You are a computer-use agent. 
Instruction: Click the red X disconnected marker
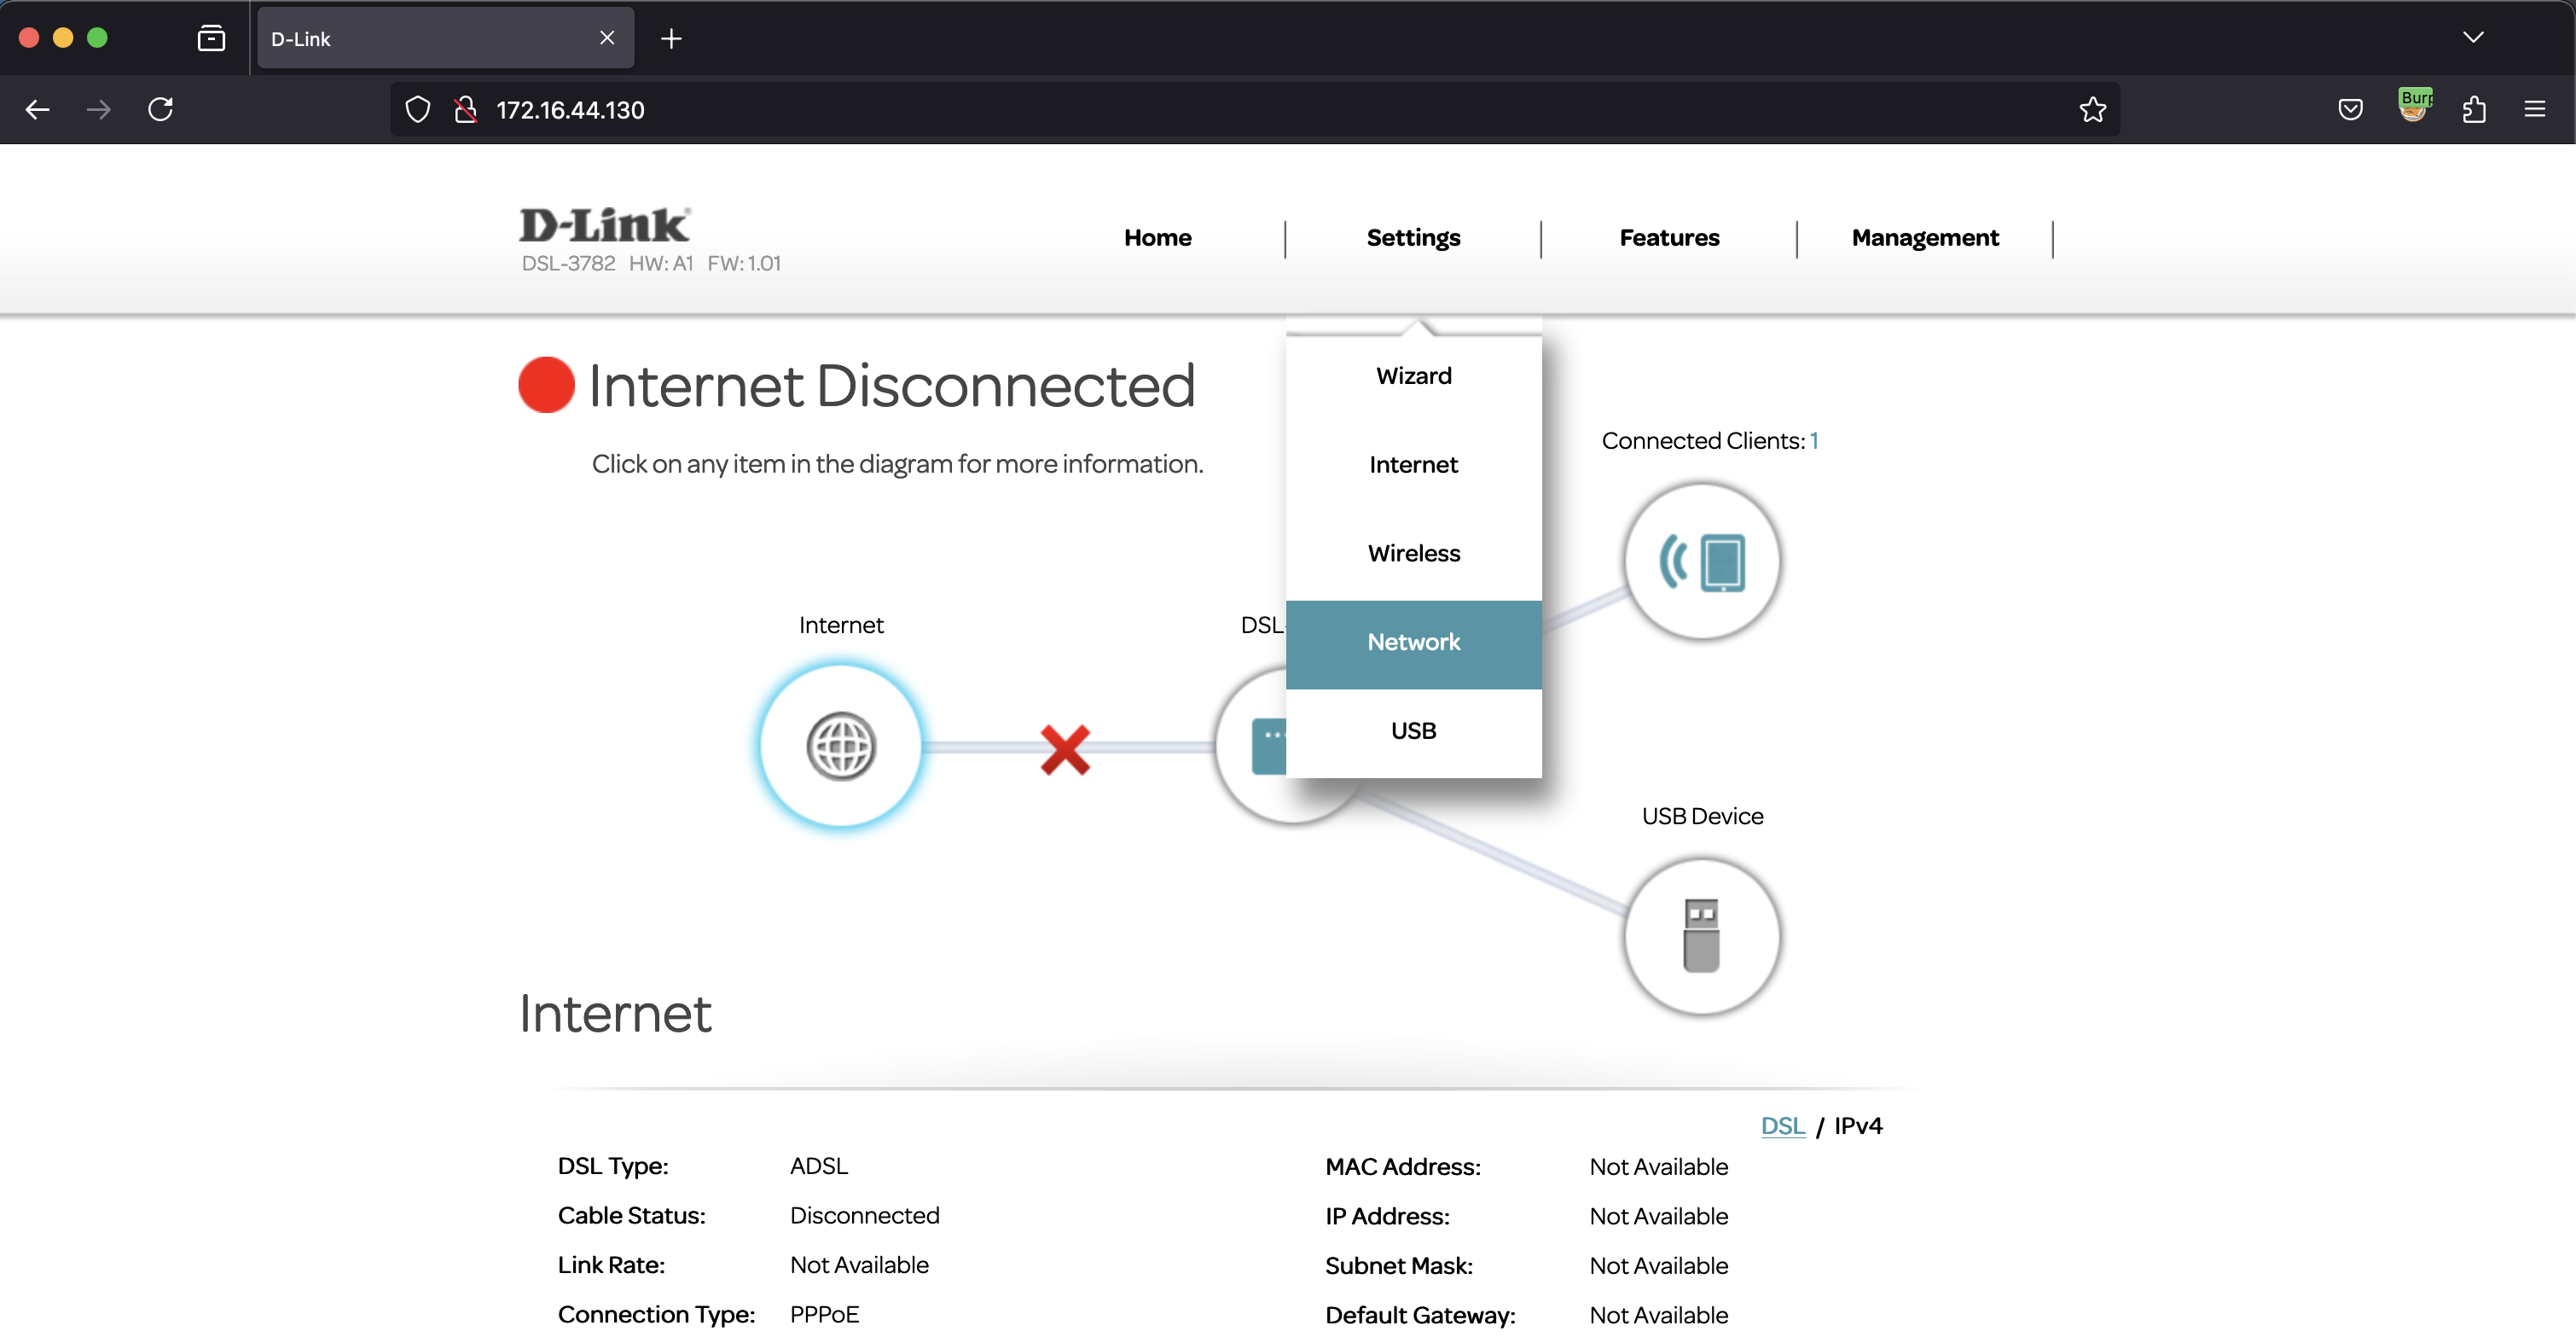[x=1065, y=750]
